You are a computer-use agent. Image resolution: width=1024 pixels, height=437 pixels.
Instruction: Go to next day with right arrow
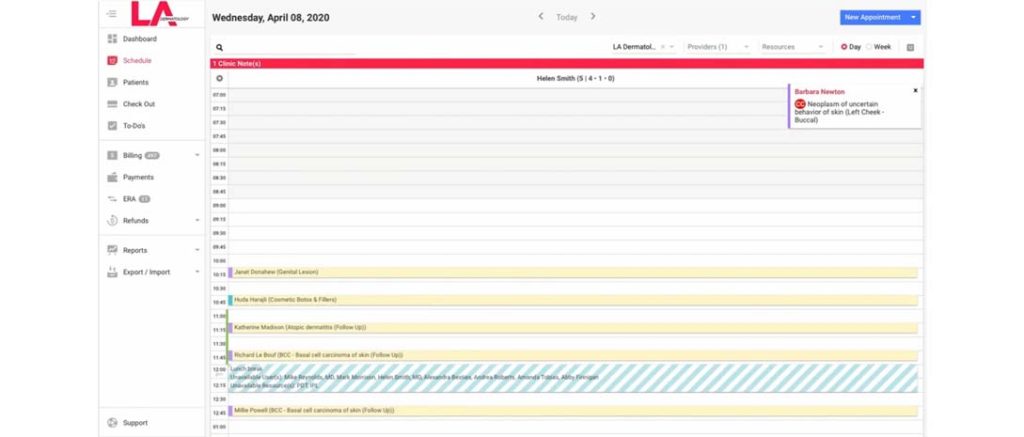pyautogui.click(x=593, y=17)
